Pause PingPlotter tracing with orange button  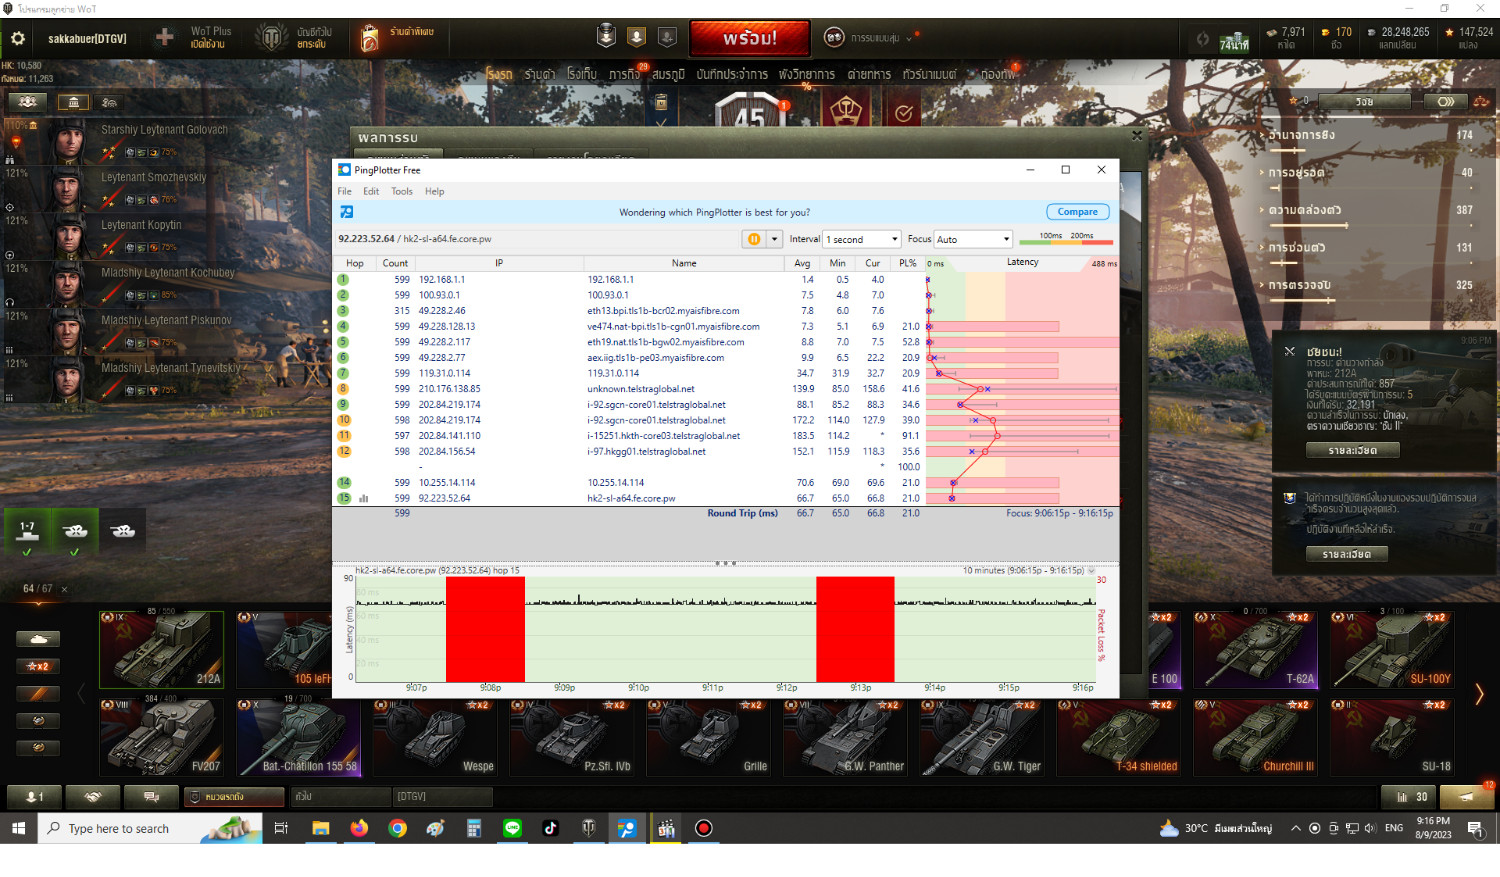point(754,239)
